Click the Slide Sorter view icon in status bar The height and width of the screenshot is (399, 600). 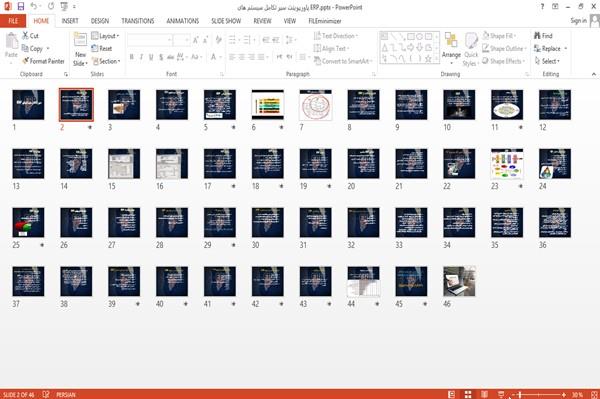tap(468, 394)
